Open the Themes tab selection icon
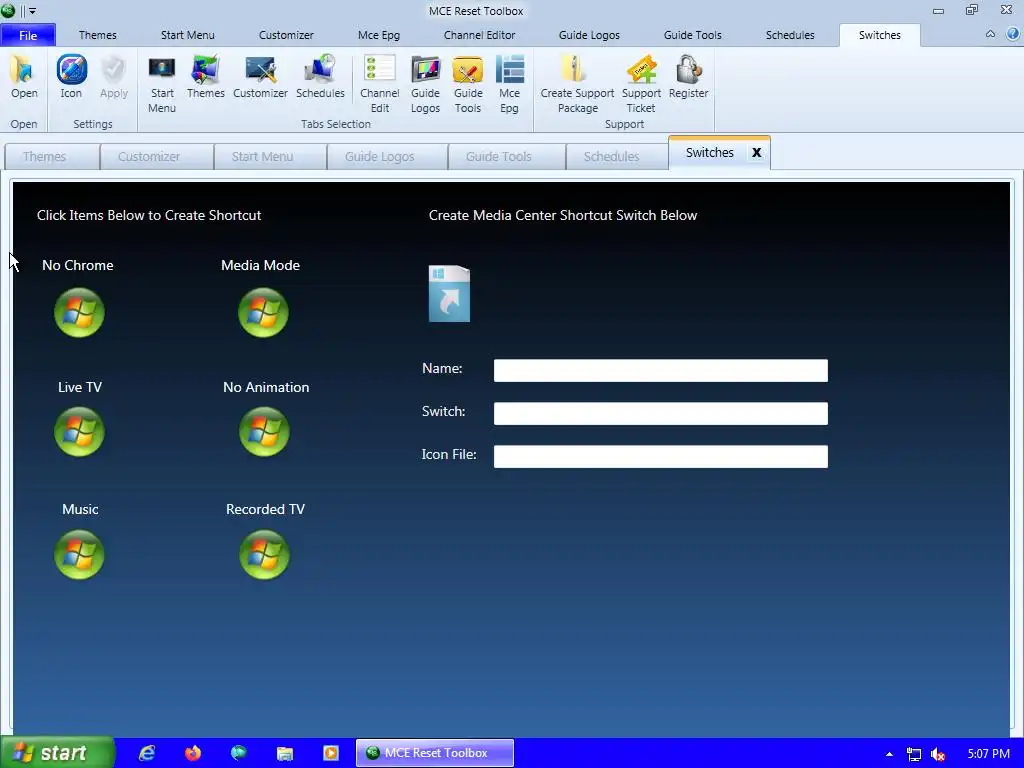Screen dimensions: 1024x768 click(205, 69)
